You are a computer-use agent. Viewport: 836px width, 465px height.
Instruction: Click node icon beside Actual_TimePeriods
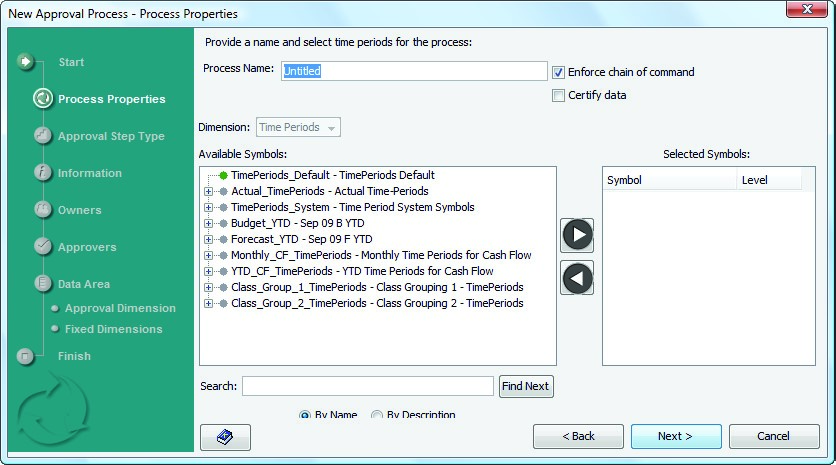223,191
